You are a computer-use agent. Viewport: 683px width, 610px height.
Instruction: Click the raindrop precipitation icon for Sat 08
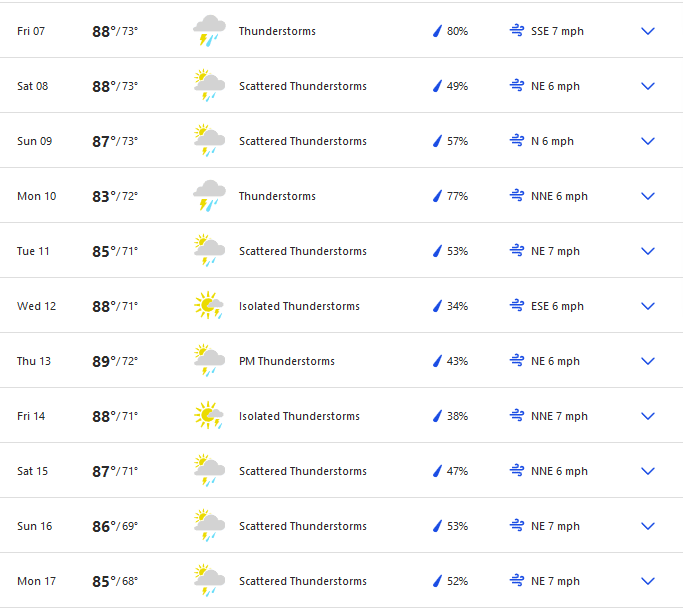coord(437,86)
